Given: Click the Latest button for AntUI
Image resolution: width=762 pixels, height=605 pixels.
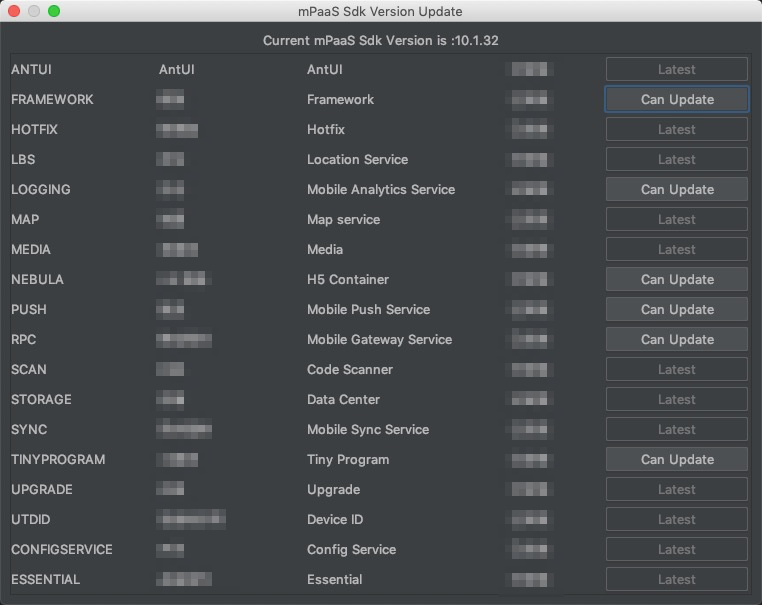Looking at the screenshot, I should pos(676,69).
